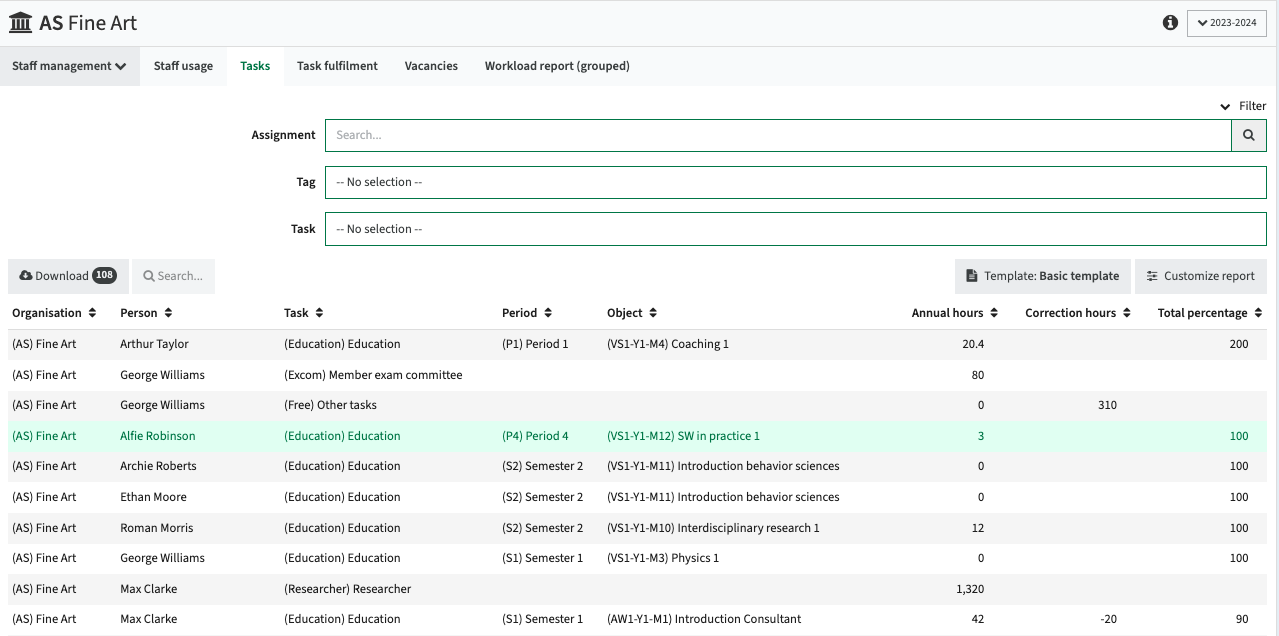Screen dimensions: 1279x636
Task: Click the 1,320 annual hours value
Action: [970, 589]
